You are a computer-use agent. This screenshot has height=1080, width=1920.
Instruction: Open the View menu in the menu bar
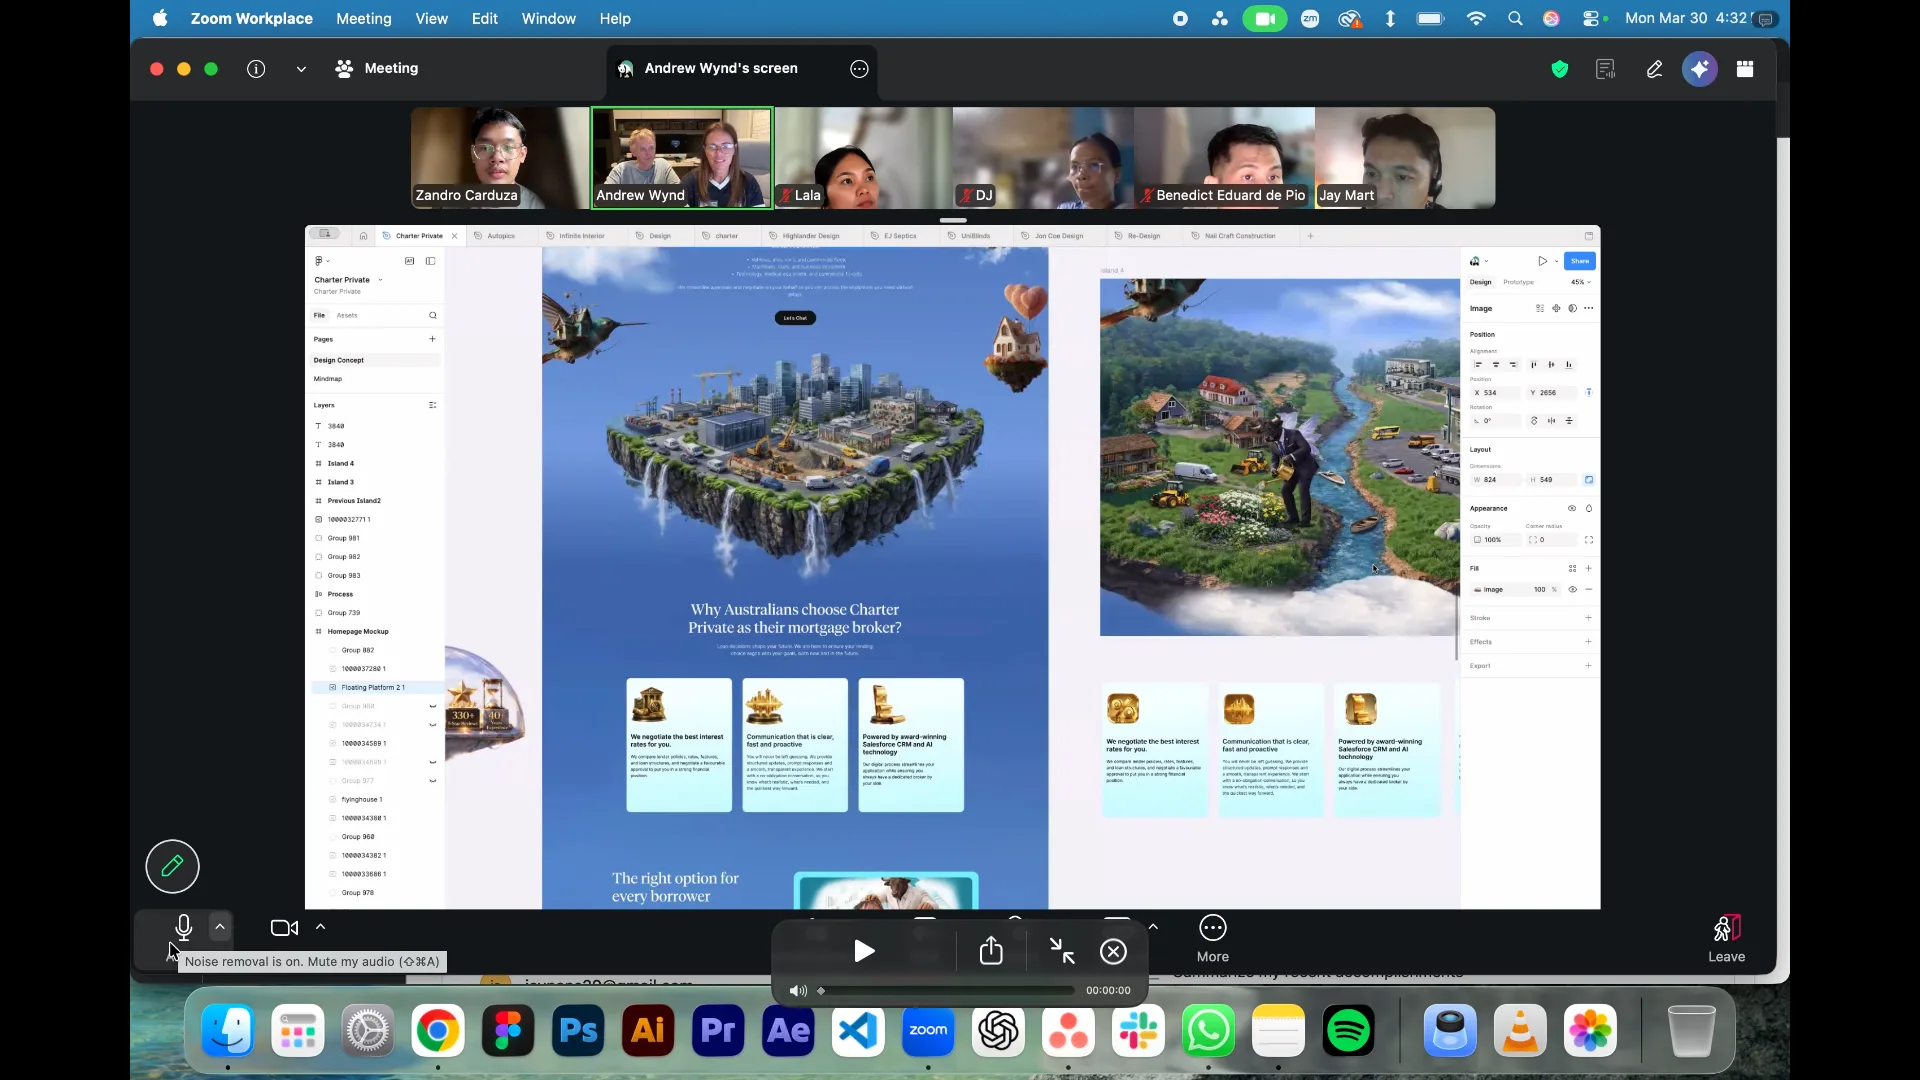(431, 18)
